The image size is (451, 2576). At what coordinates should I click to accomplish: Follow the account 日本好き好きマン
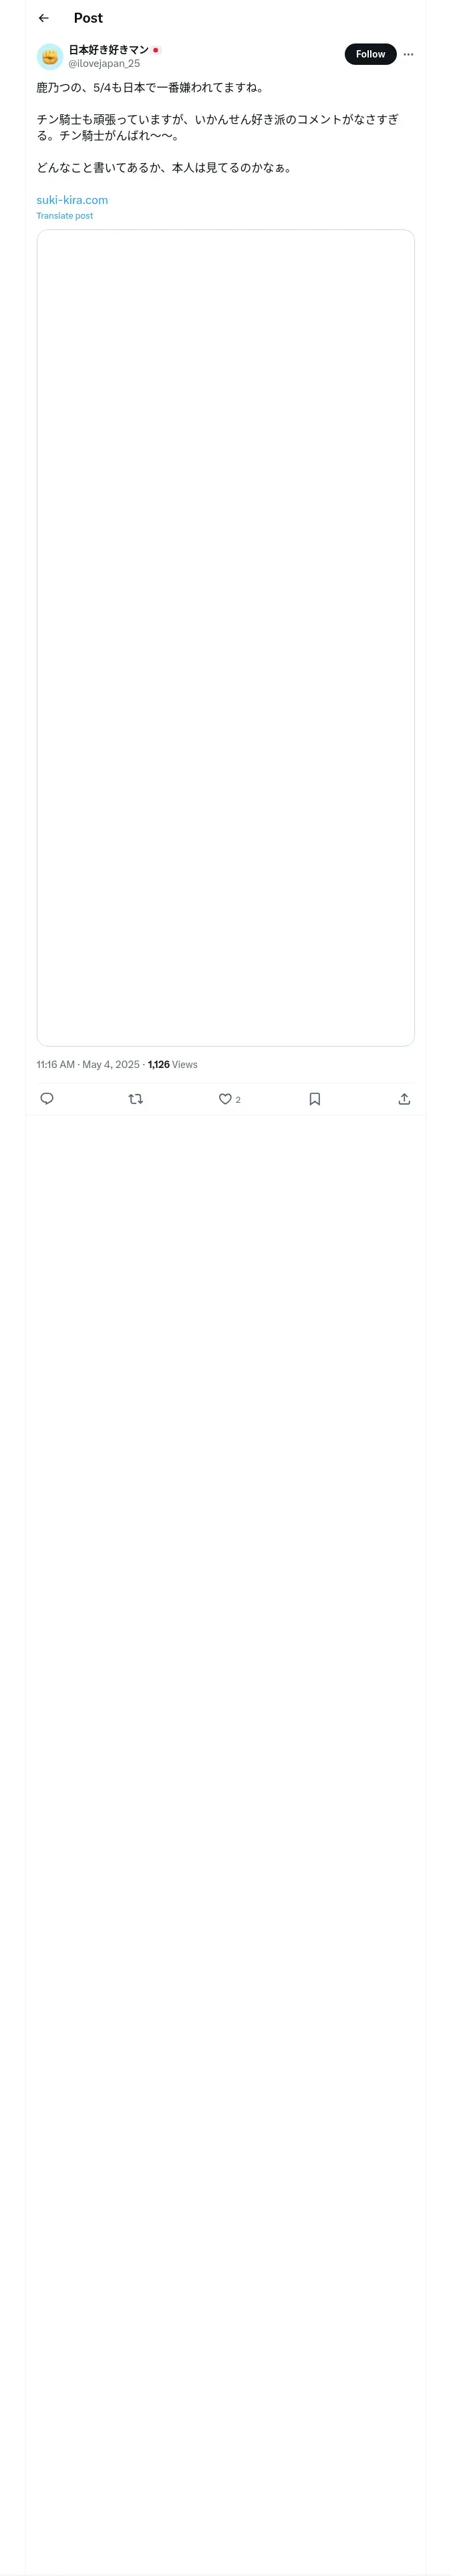pyautogui.click(x=370, y=54)
